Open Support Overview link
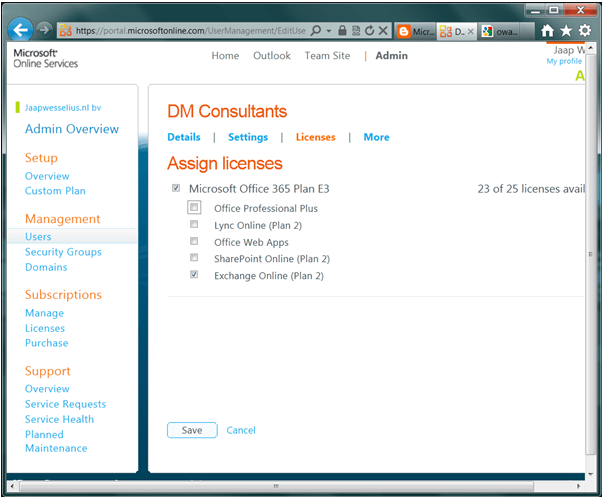This screenshot has height=497, width=602. tap(47, 389)
